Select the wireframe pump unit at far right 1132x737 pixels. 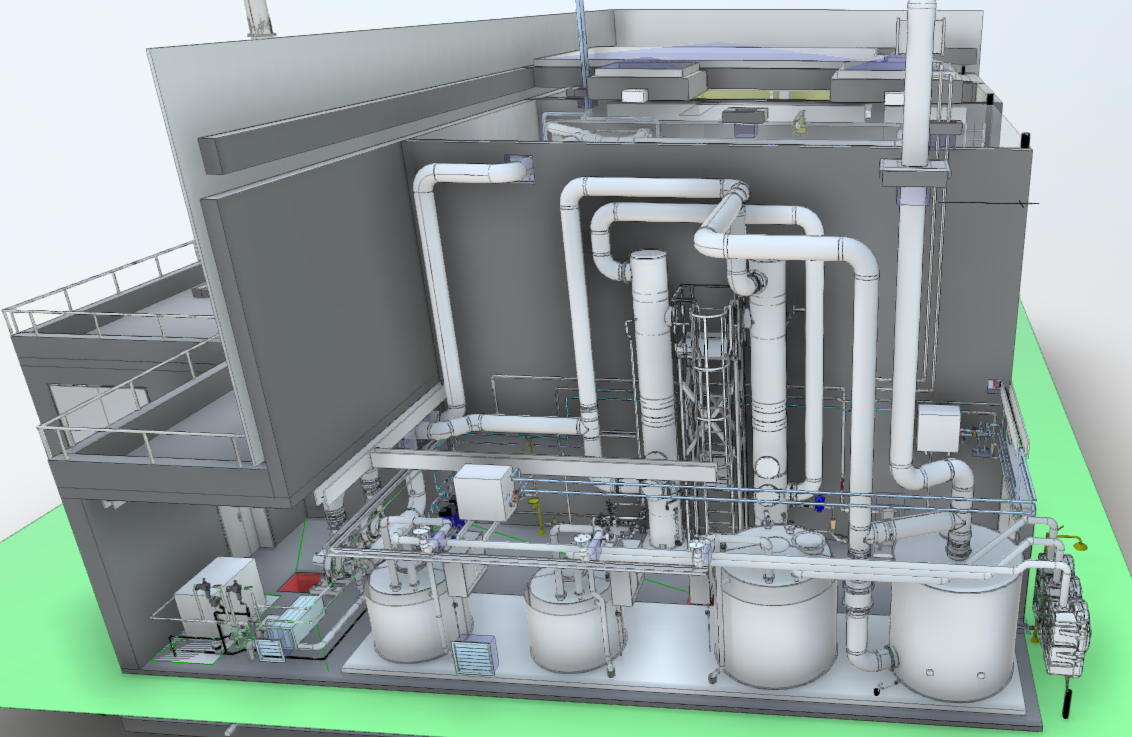[x=1070, y=620]
